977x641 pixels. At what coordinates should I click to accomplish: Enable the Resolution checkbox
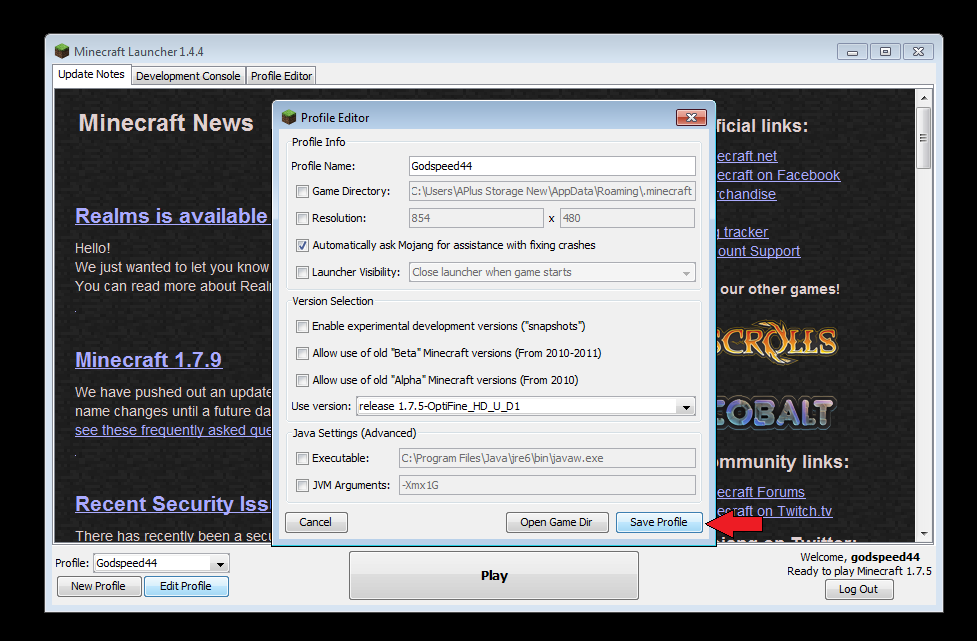coord(302,218)
